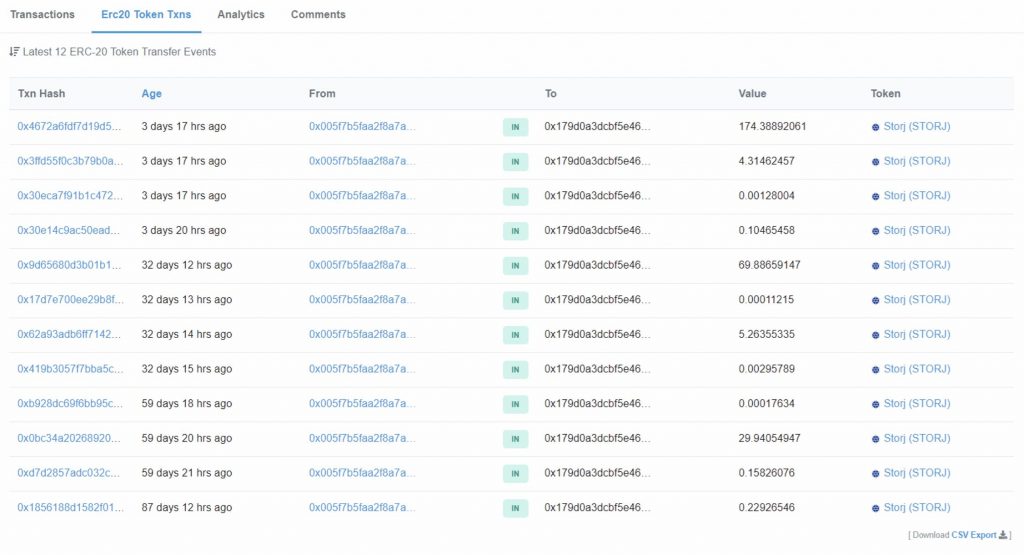Click the IN badge on the 87 days row

tap(515, 508)
